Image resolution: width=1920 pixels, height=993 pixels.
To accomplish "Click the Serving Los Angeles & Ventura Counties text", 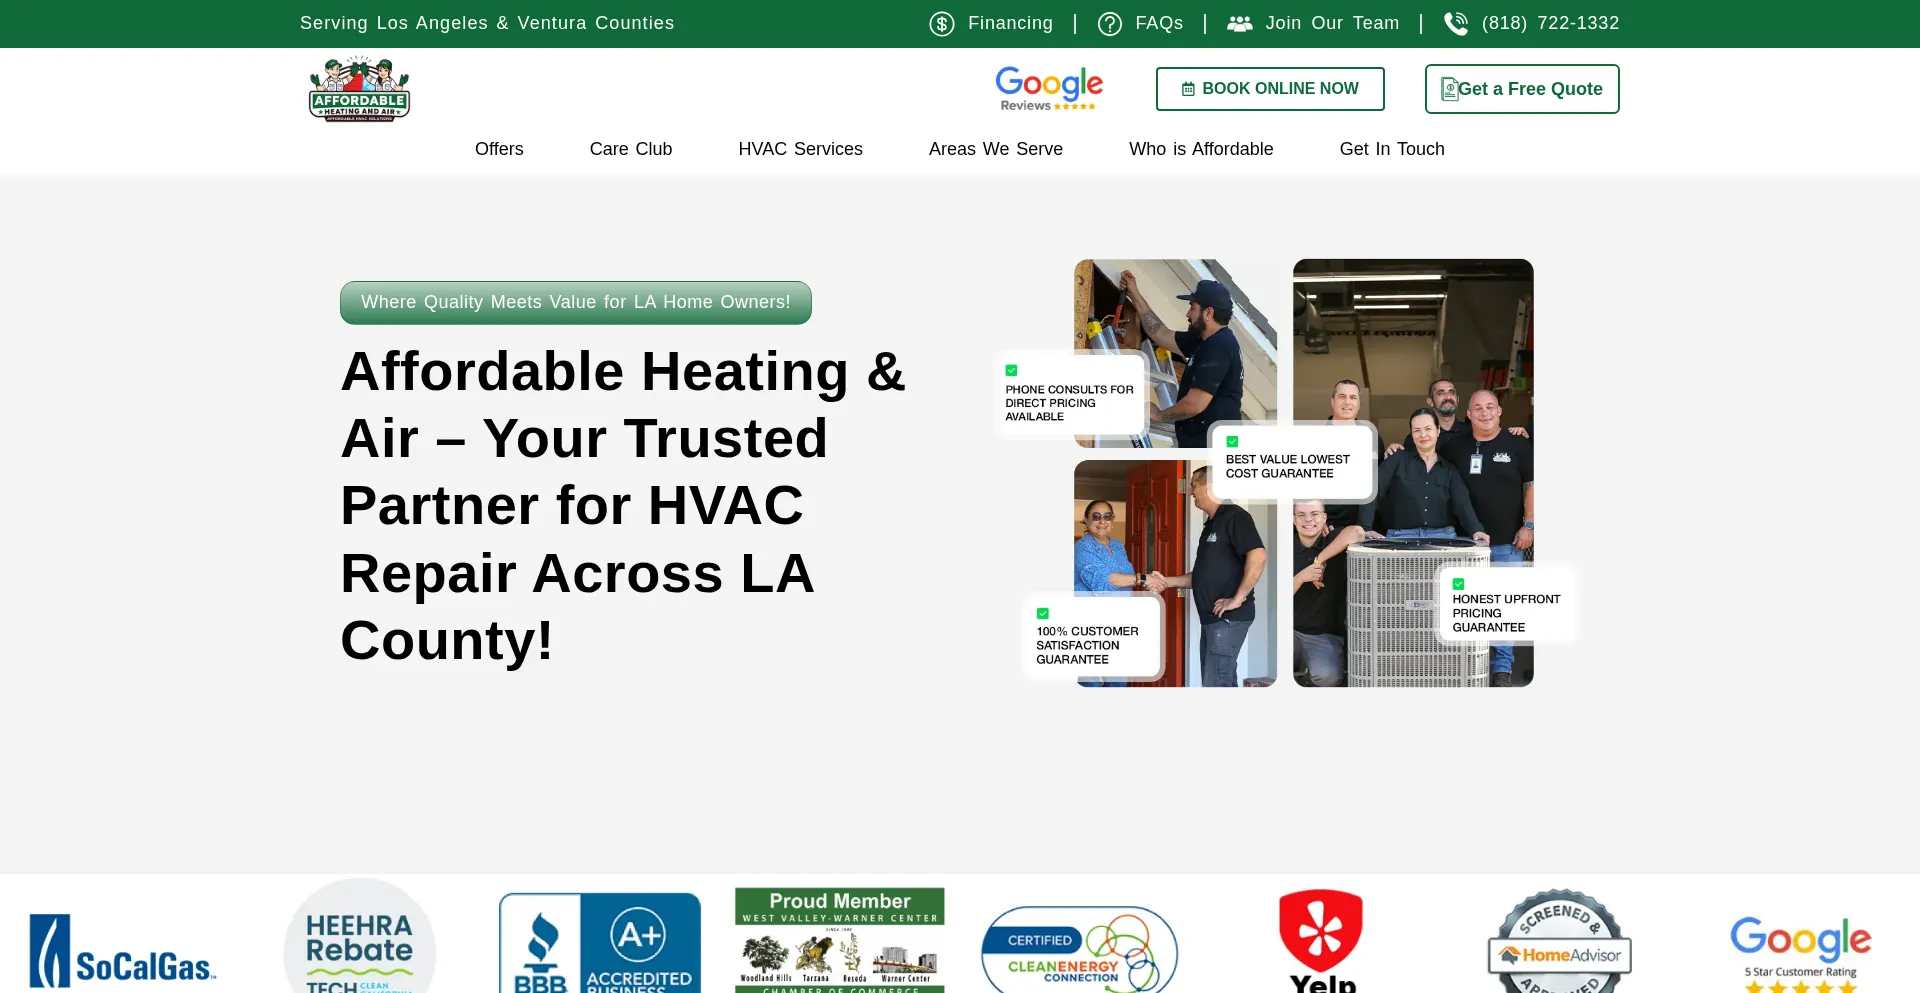I will click(487, 23).
